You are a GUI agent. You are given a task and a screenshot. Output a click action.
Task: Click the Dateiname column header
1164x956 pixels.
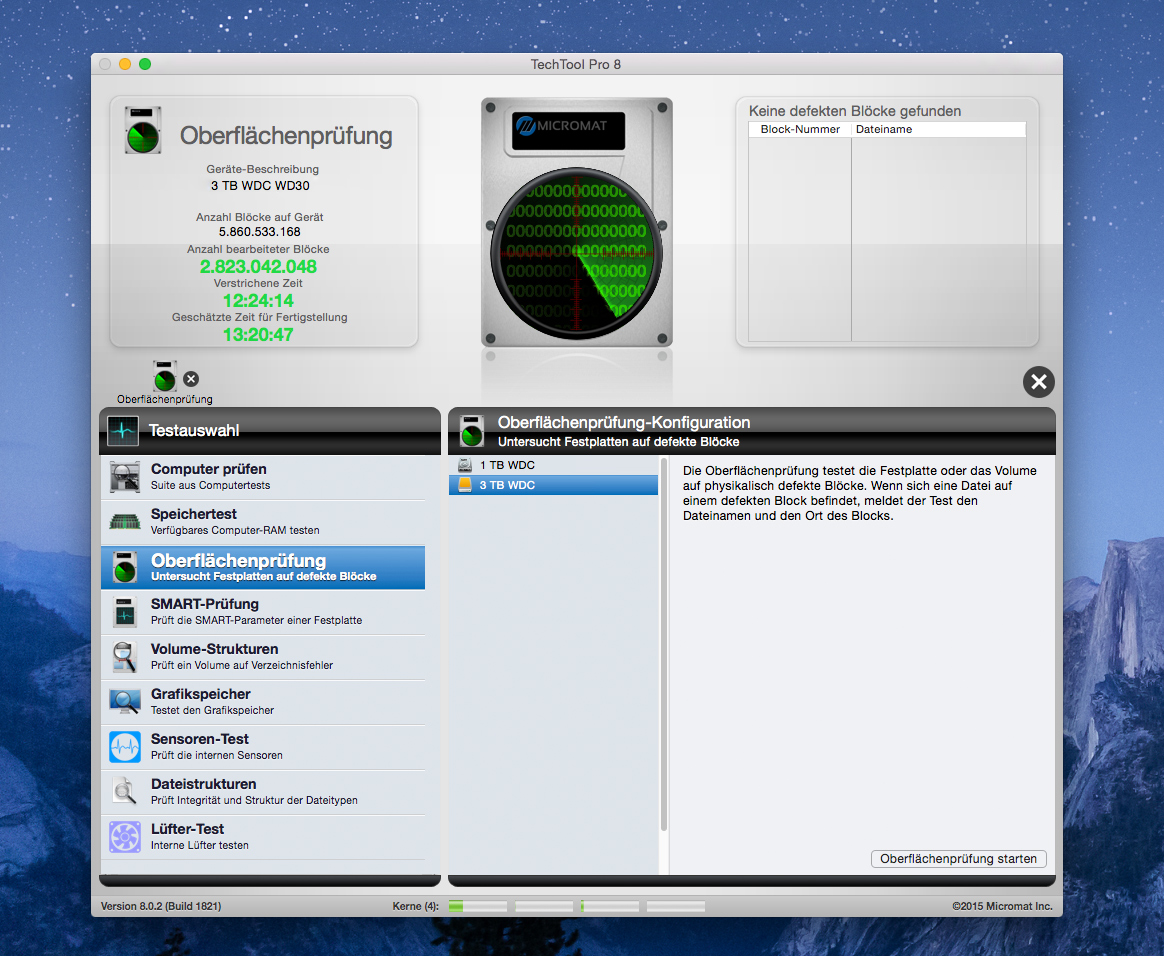click(x=938, y=129)
